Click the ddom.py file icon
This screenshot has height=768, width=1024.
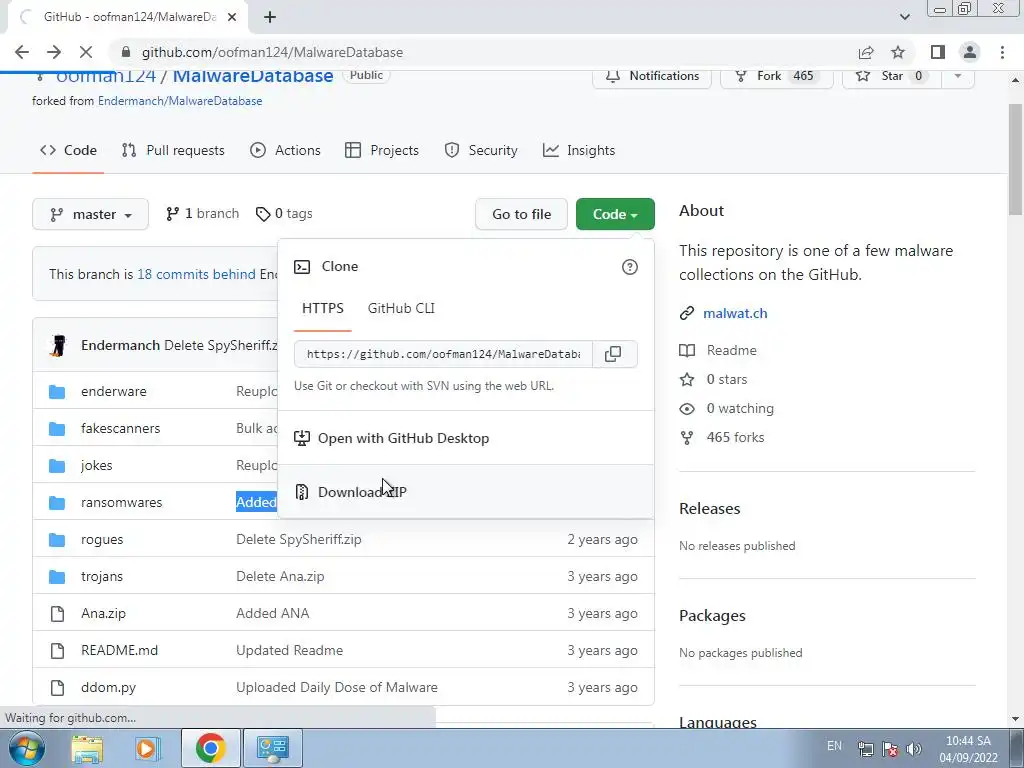click(57, 688)
